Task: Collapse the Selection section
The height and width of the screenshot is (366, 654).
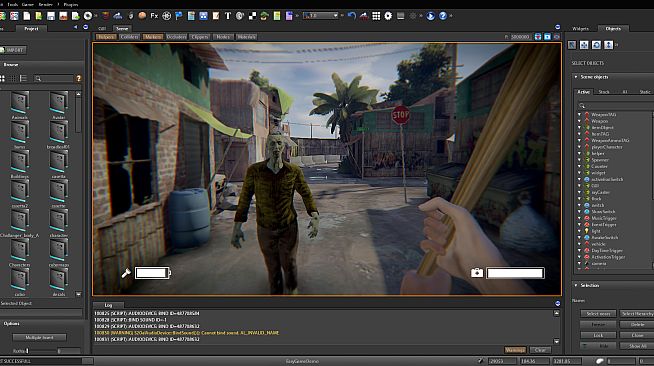Action: (x=576, y=285)
